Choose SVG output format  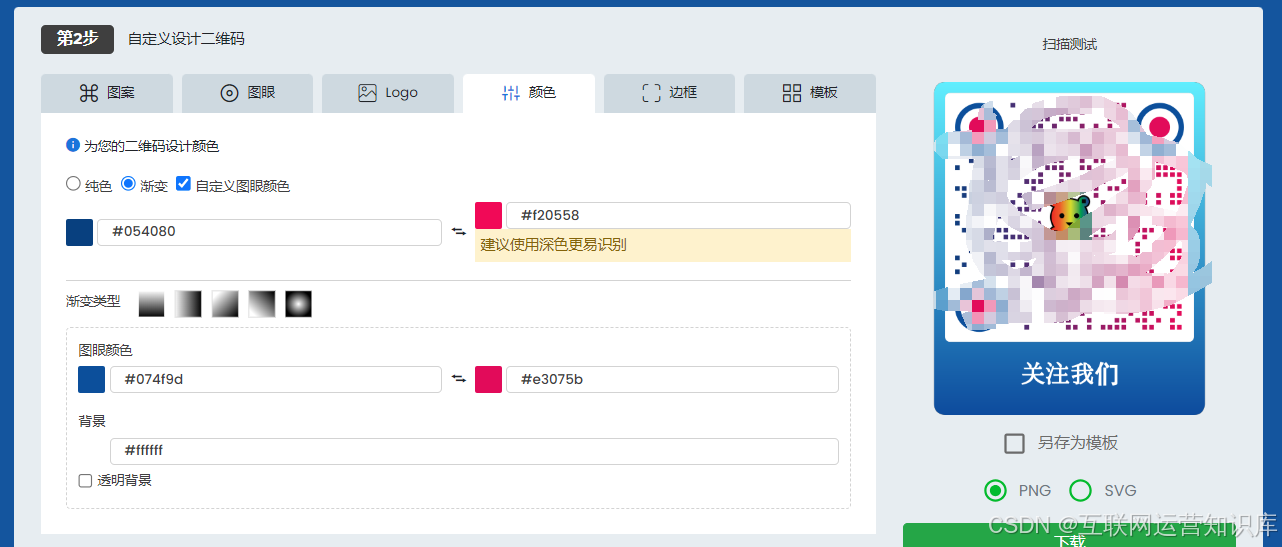(1080, 490)
